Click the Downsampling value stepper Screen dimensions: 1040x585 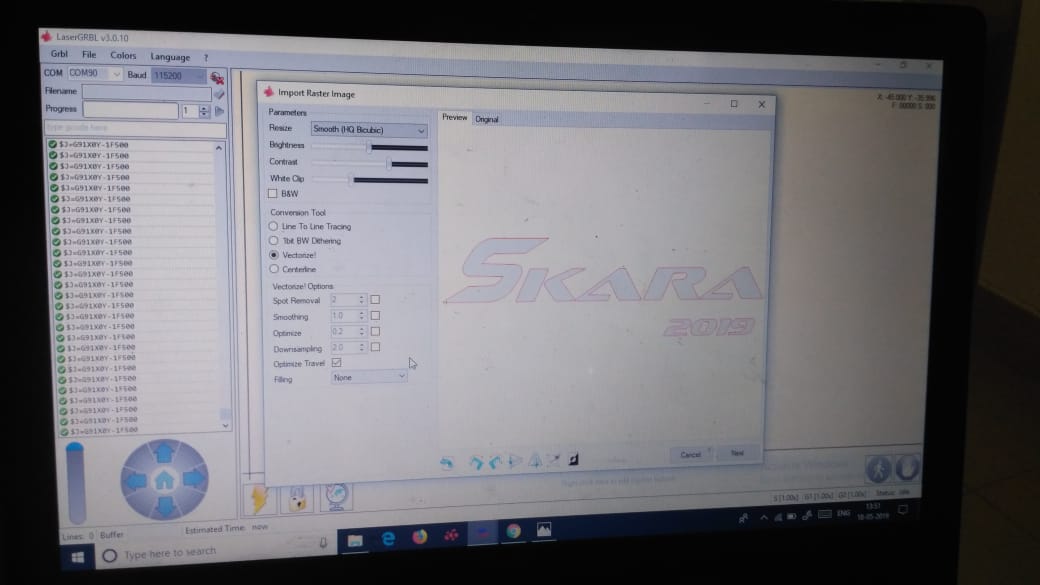click(x=361, y=347)
